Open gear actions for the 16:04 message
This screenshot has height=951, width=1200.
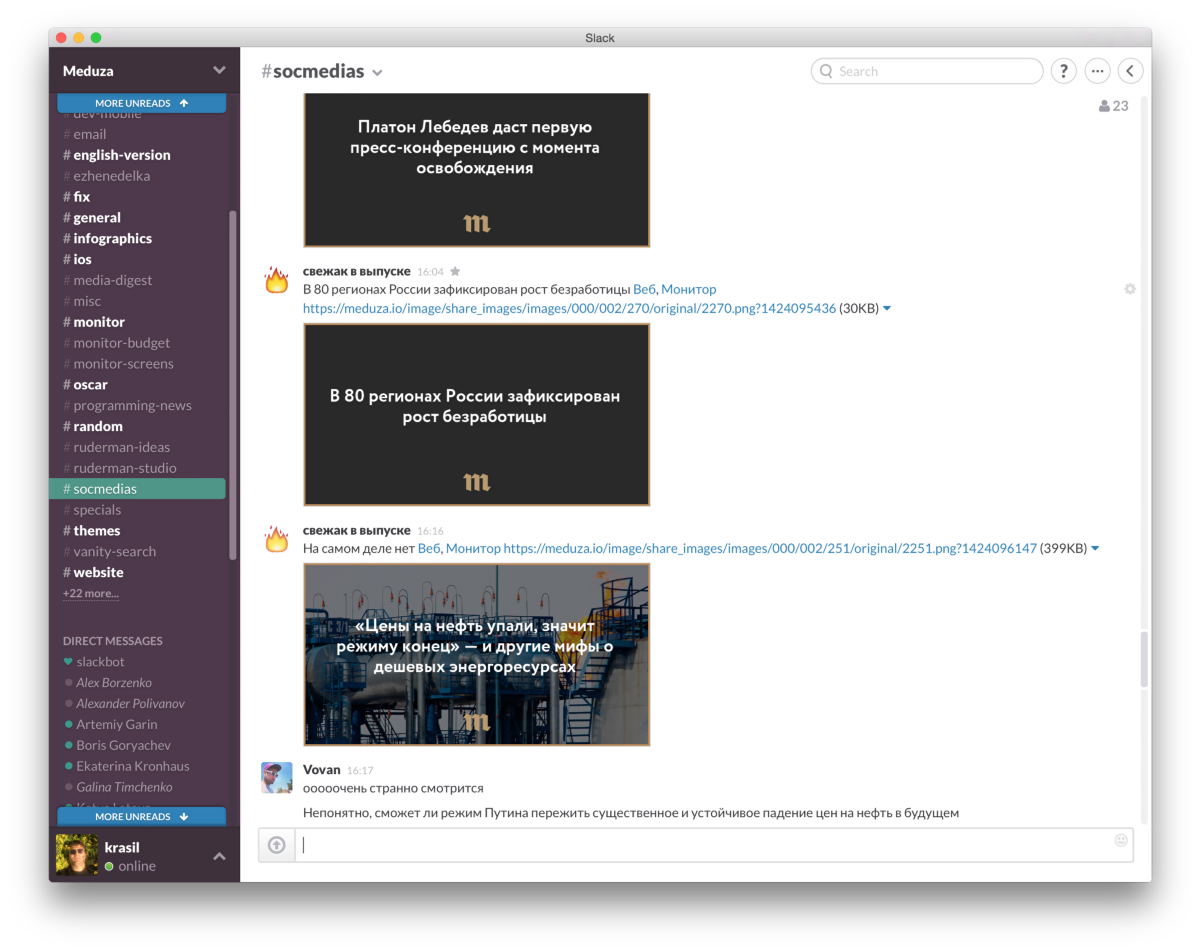point(1130,289)
